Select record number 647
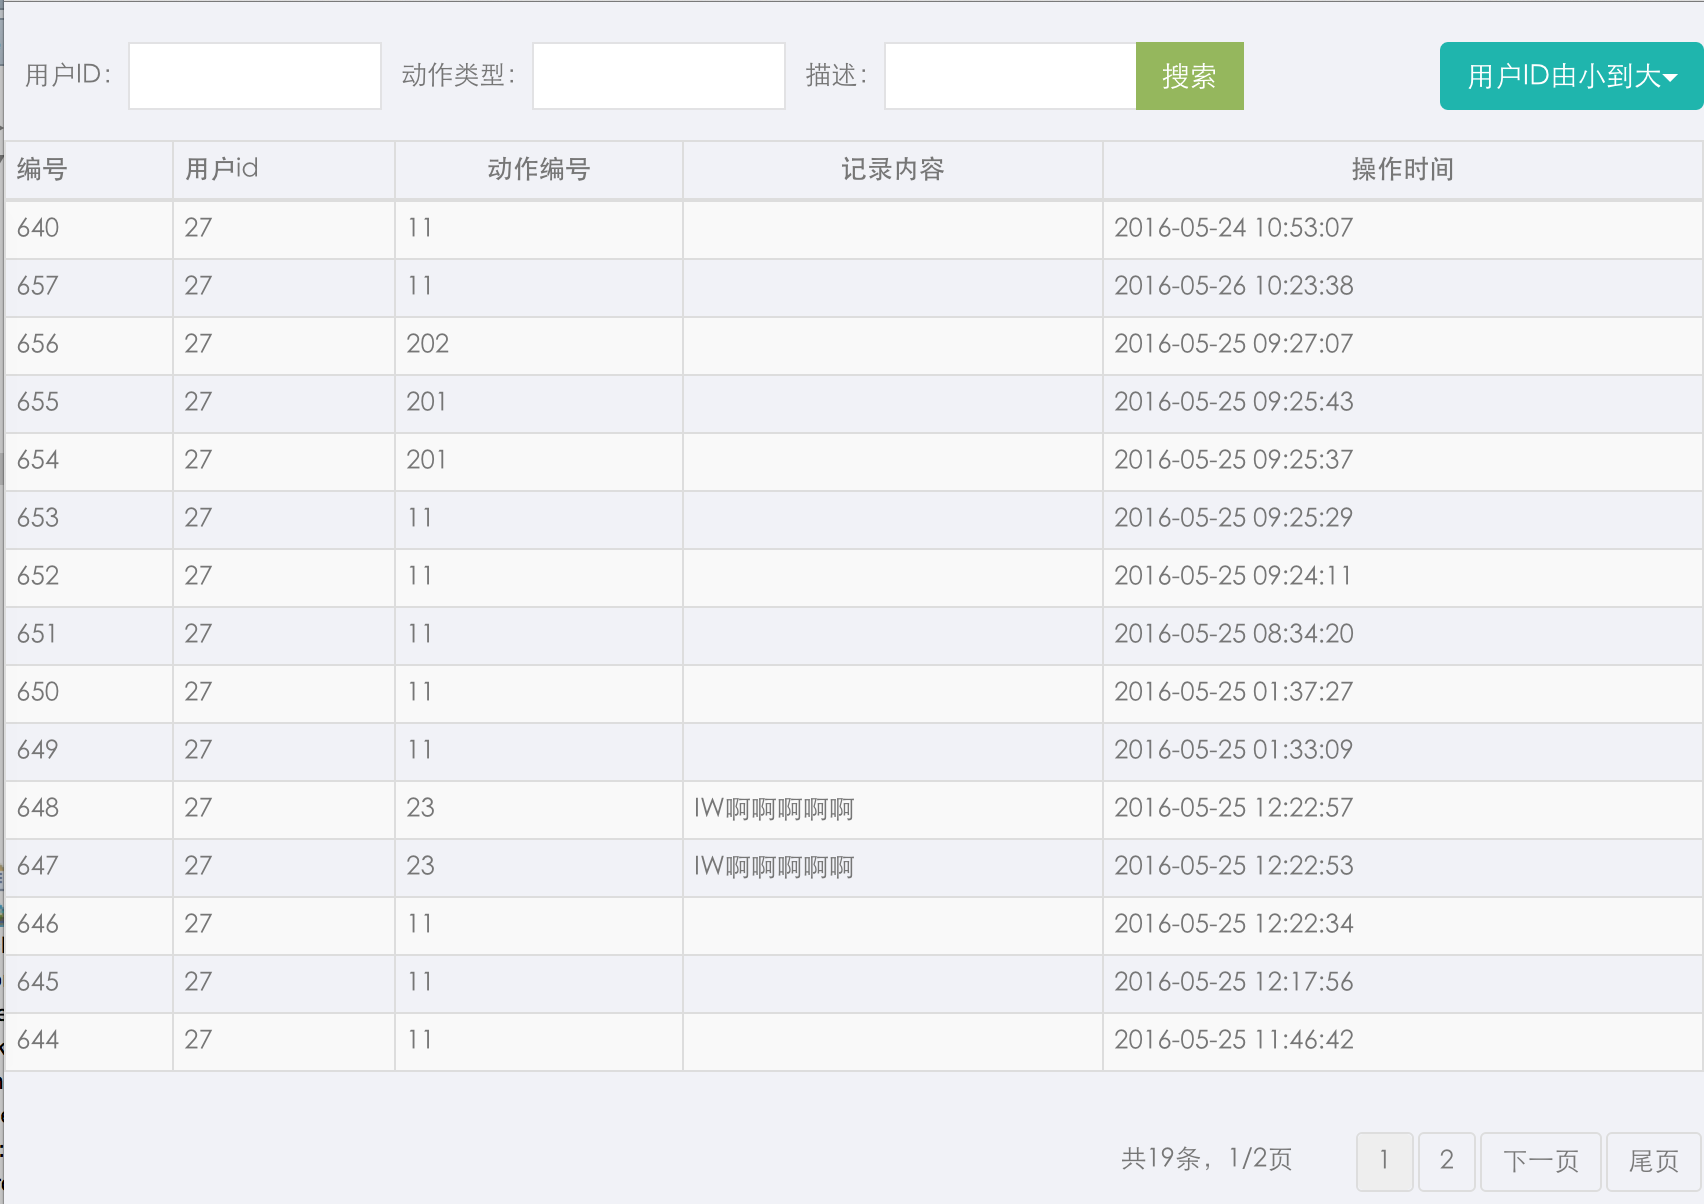The image size is (1704, 1204). pos(38,866)
